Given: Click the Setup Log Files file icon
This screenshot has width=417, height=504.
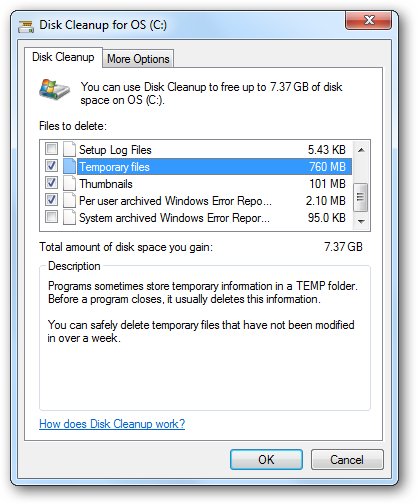Looking at the screenshot, I should [69, 149].
